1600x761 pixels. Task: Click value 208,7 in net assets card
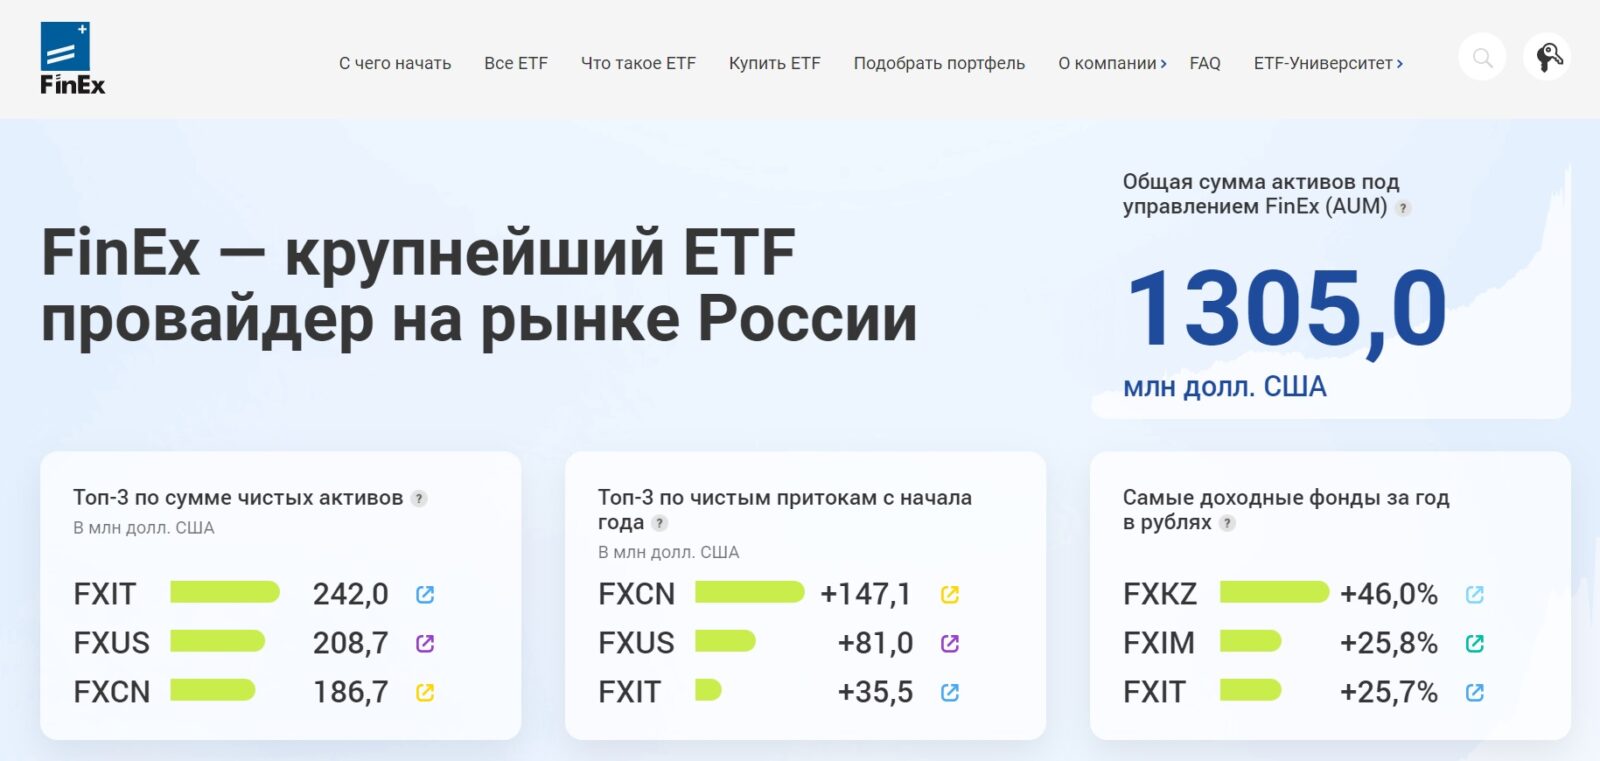coord(350,643)
